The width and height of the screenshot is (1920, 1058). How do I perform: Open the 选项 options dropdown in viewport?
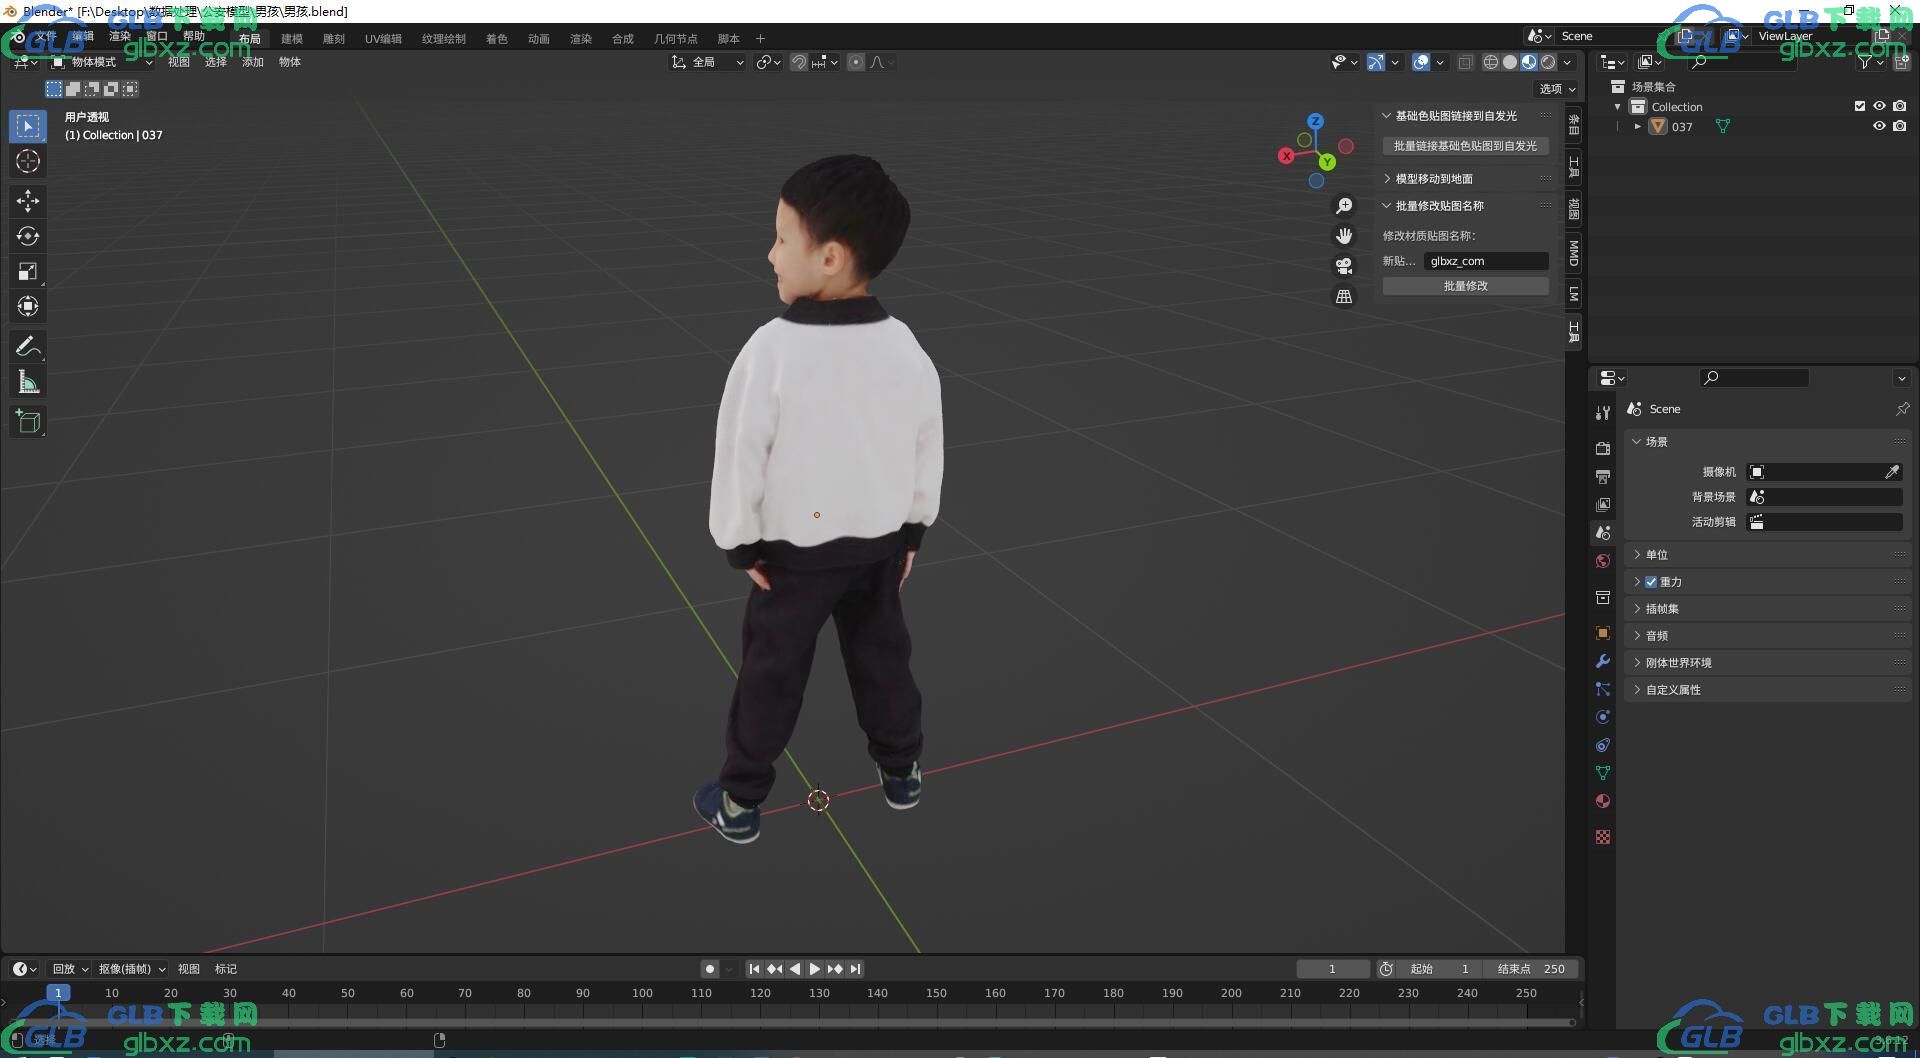pyautogui.click(x=1557, y=89)
